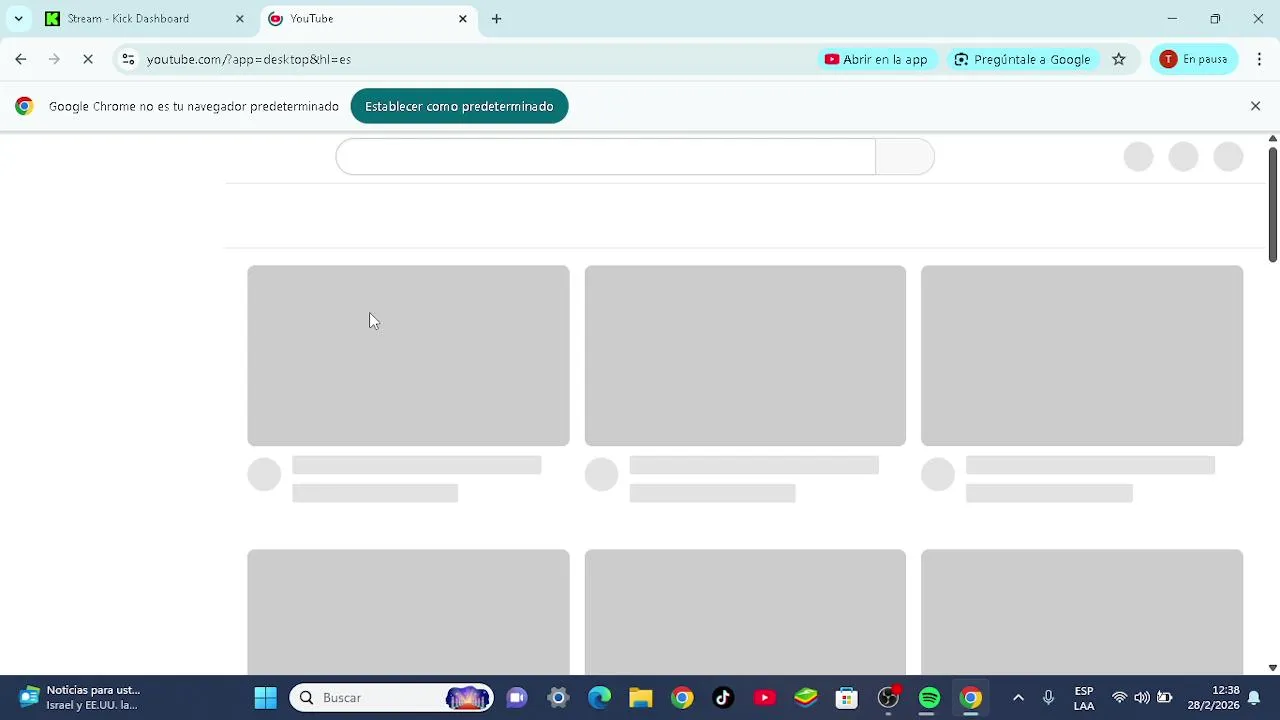Click the volume speaker icon in tray
The image size is (1280, 720).
tap(1142, 698)
